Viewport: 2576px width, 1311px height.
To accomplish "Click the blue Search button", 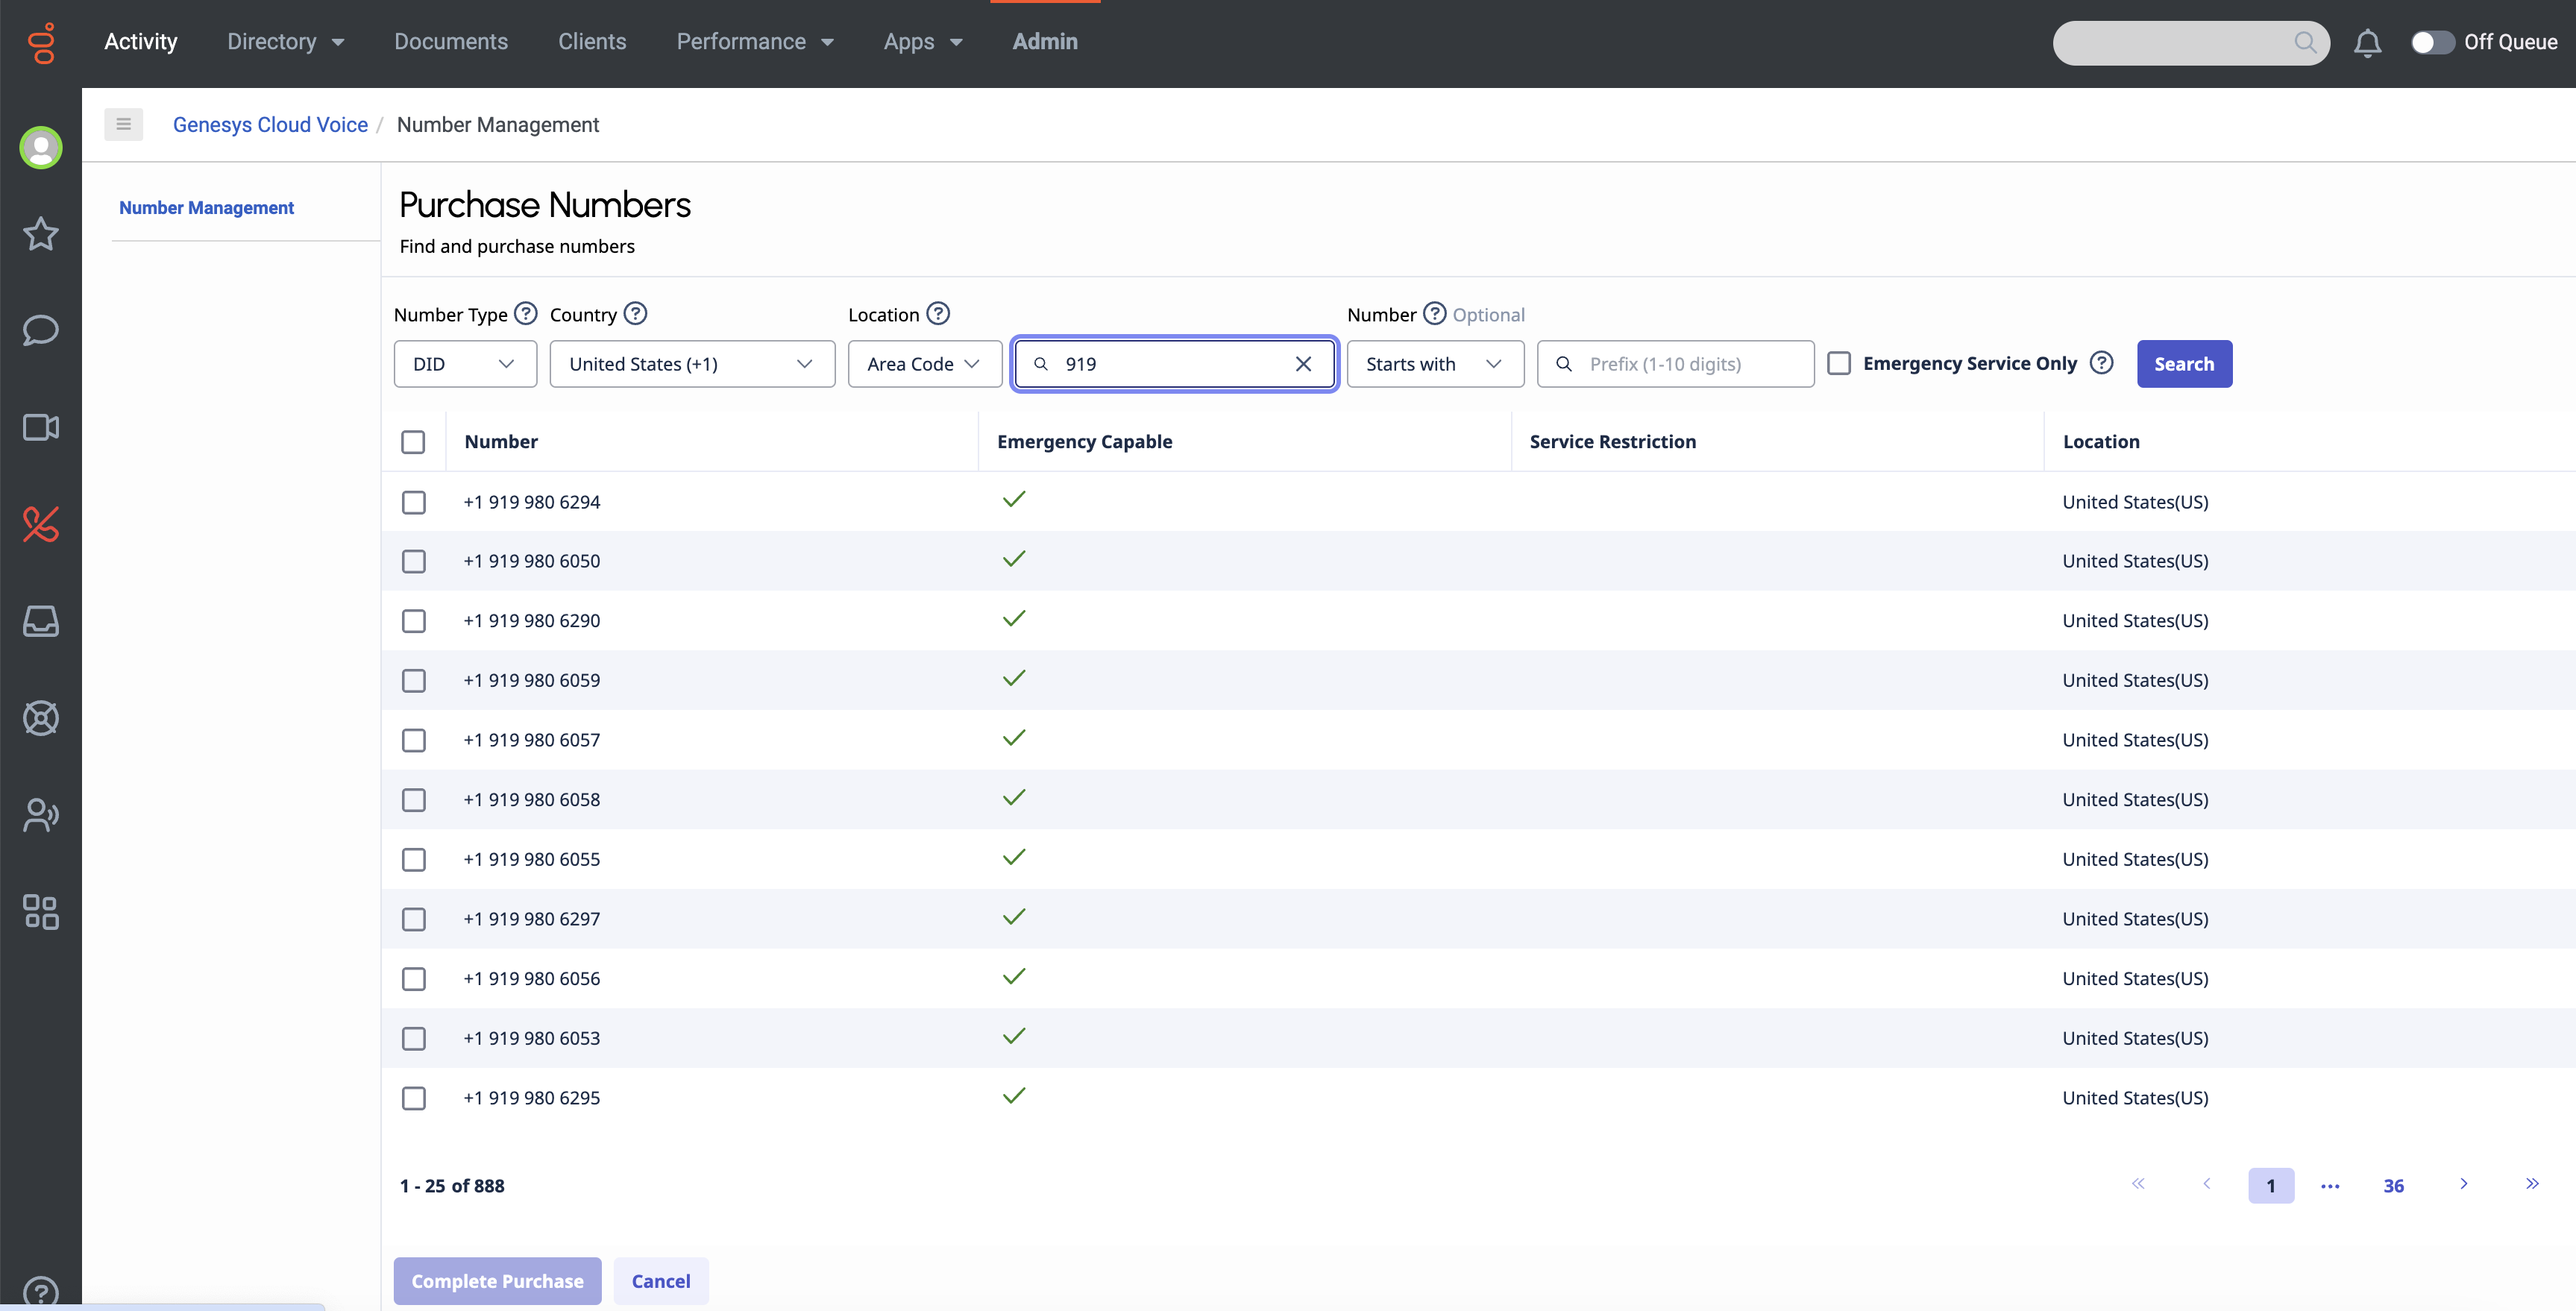I will [2184, 364].
